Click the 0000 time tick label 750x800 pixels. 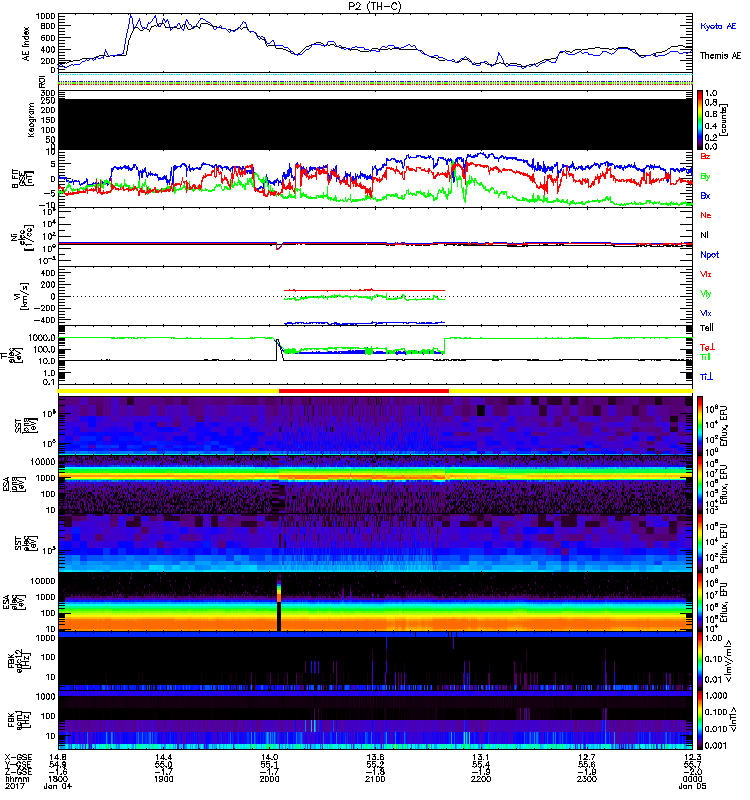coord(692,779)
